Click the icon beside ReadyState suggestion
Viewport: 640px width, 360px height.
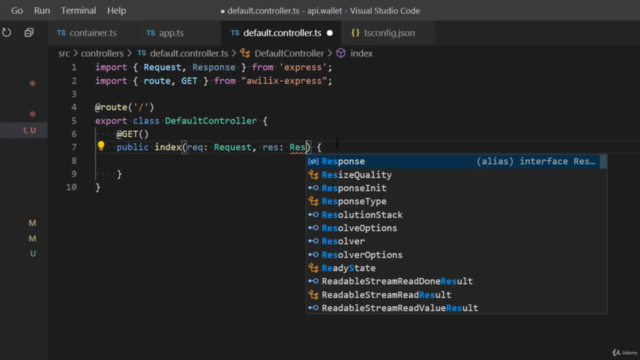tap(313, 268)
